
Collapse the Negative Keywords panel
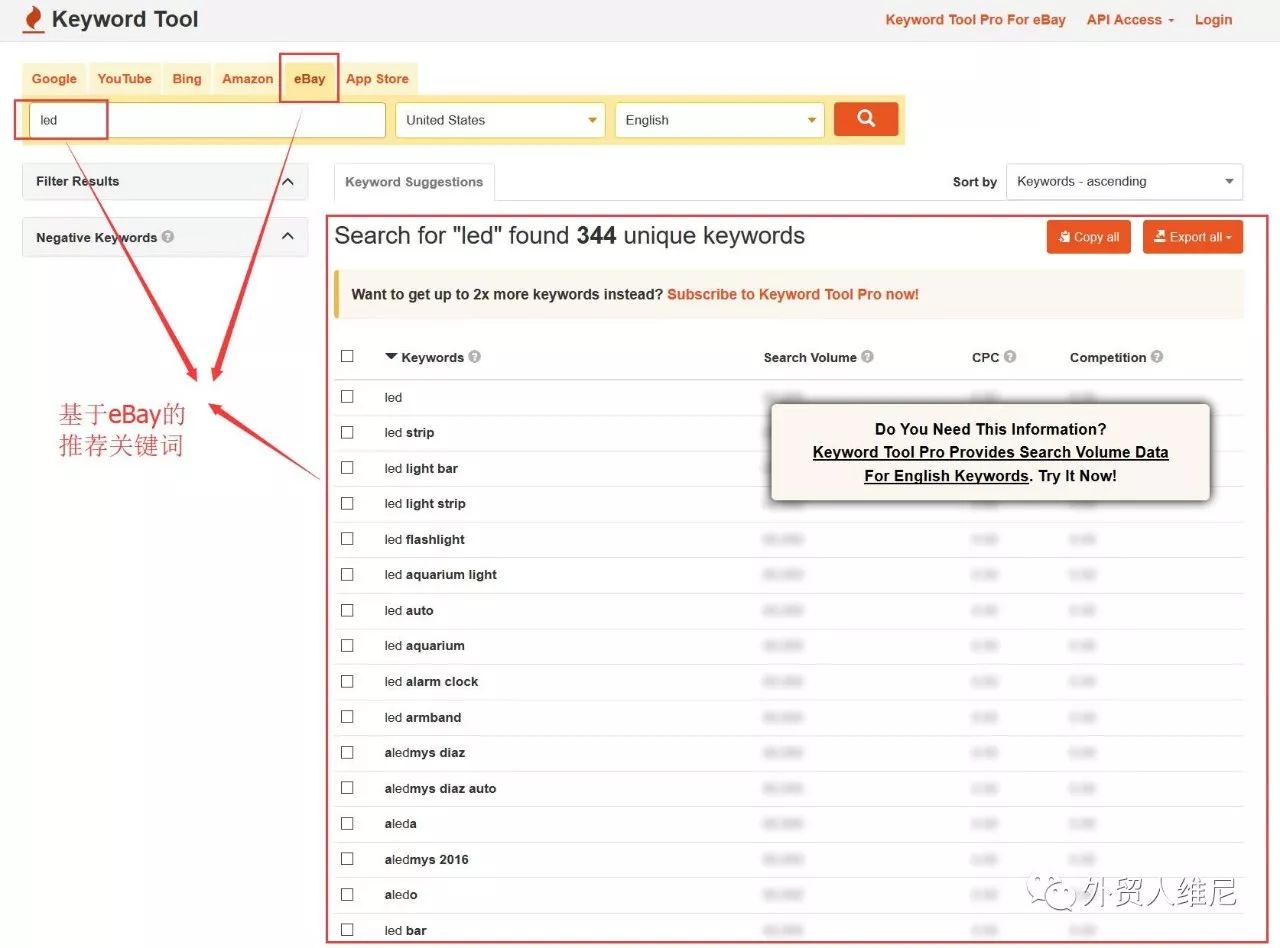(288, 237)
